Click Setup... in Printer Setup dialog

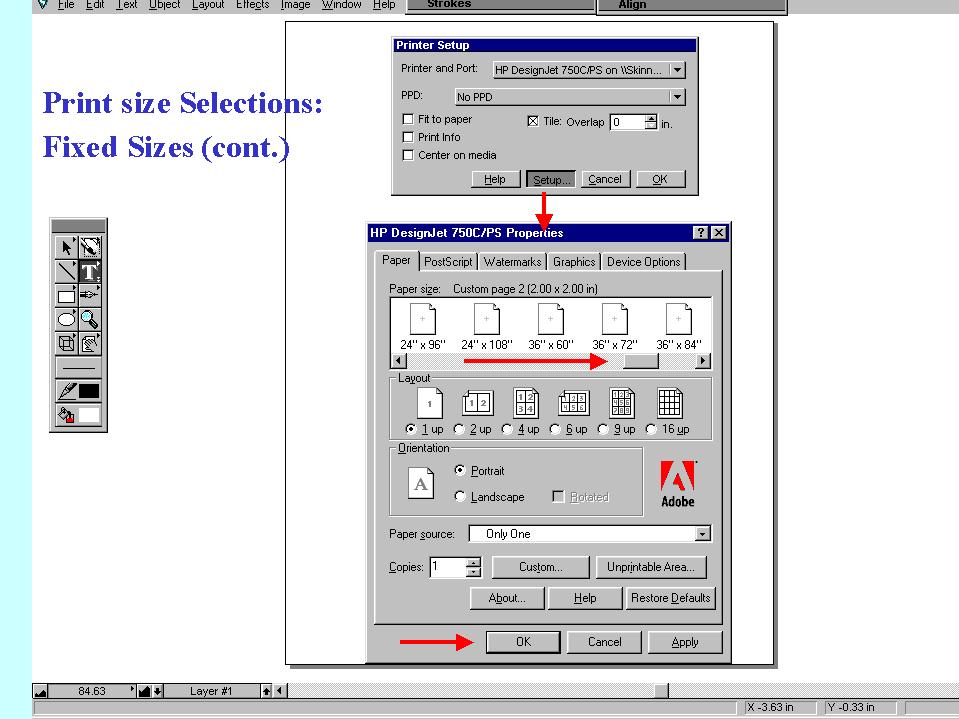[x=551, y=179]
